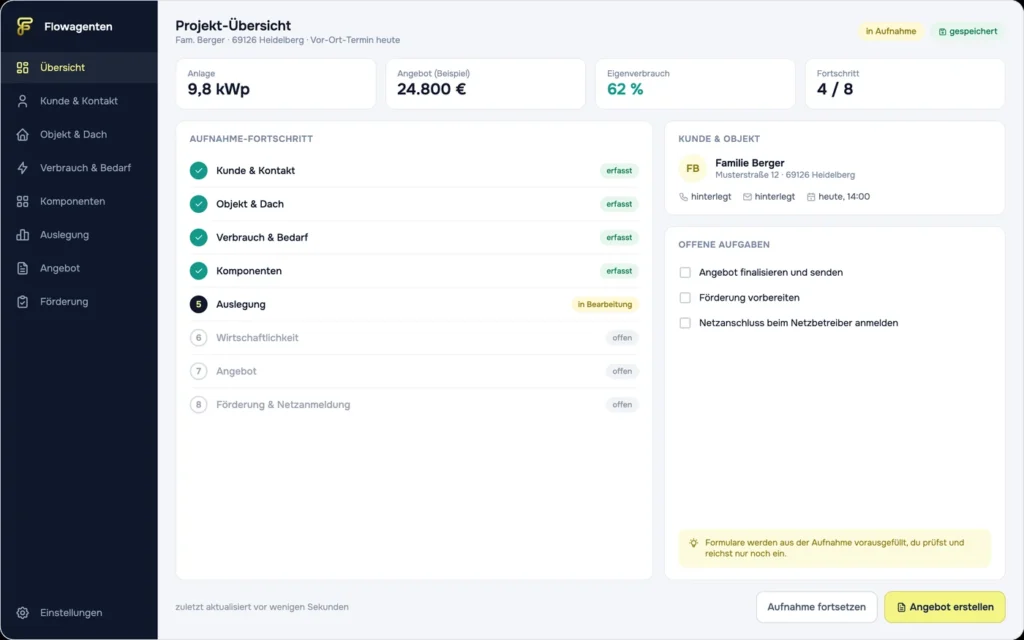The image size is (1024, 640).
Task: Check 'Netzanschluss beim Netzbetreiber anmelden' task
Action: 685,323
